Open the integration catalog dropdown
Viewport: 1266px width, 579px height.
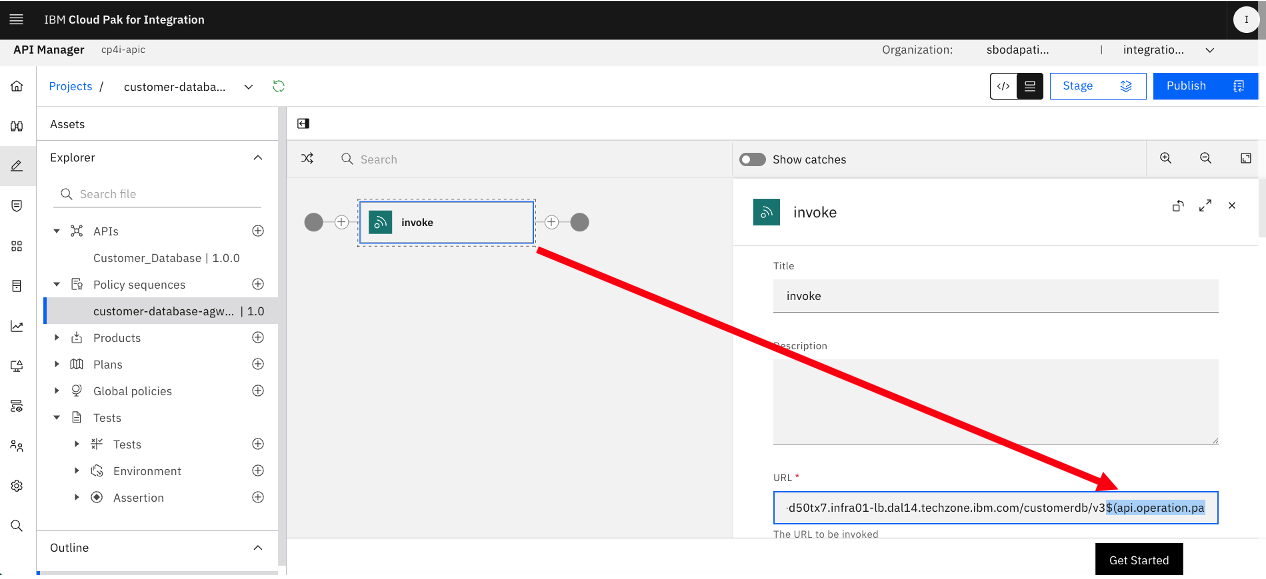click(1210, 50)
